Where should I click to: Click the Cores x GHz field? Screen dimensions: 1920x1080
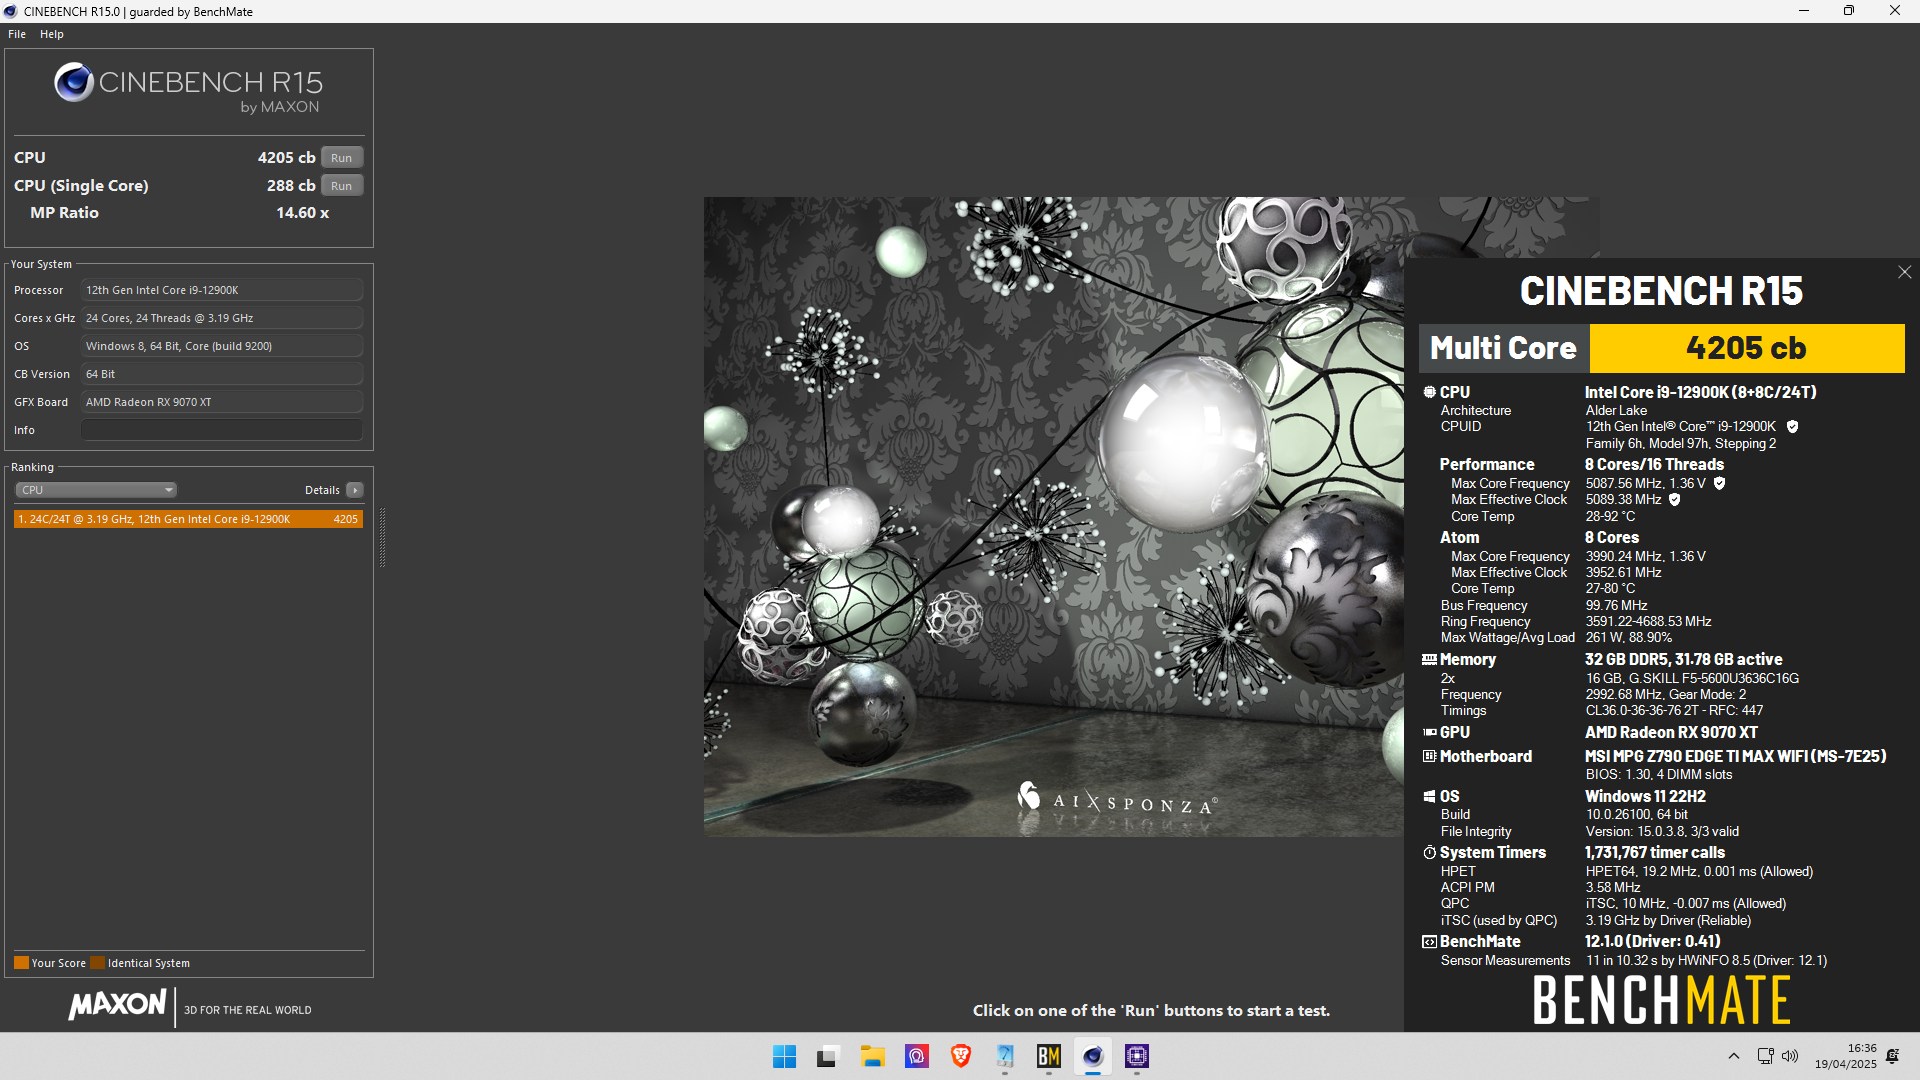(x=222, y=318)
